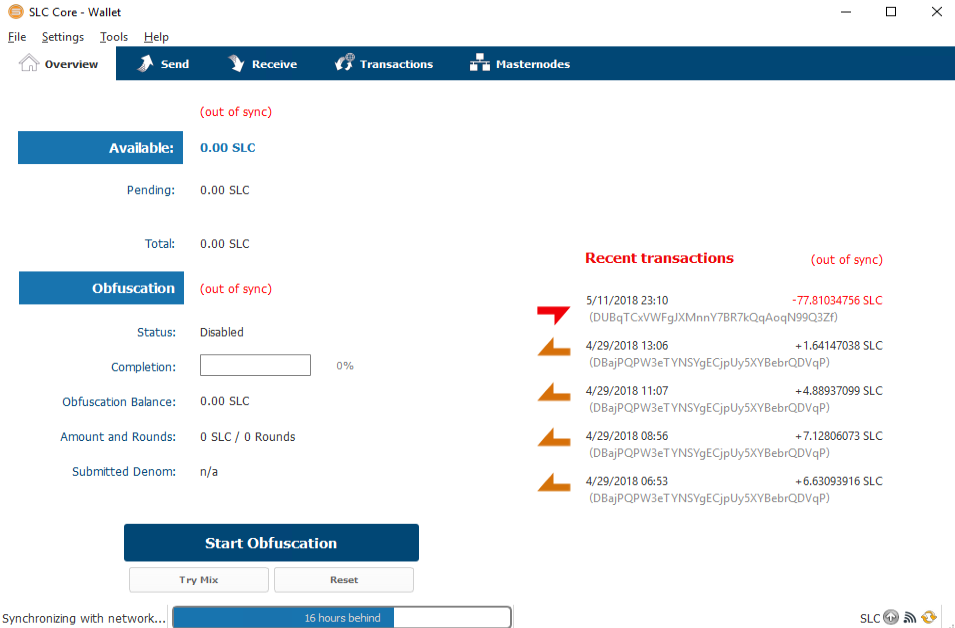The height and width of the screenshot is (628, 955).
Task: Click the Masternodes network icon
Action: coord(479,63)
